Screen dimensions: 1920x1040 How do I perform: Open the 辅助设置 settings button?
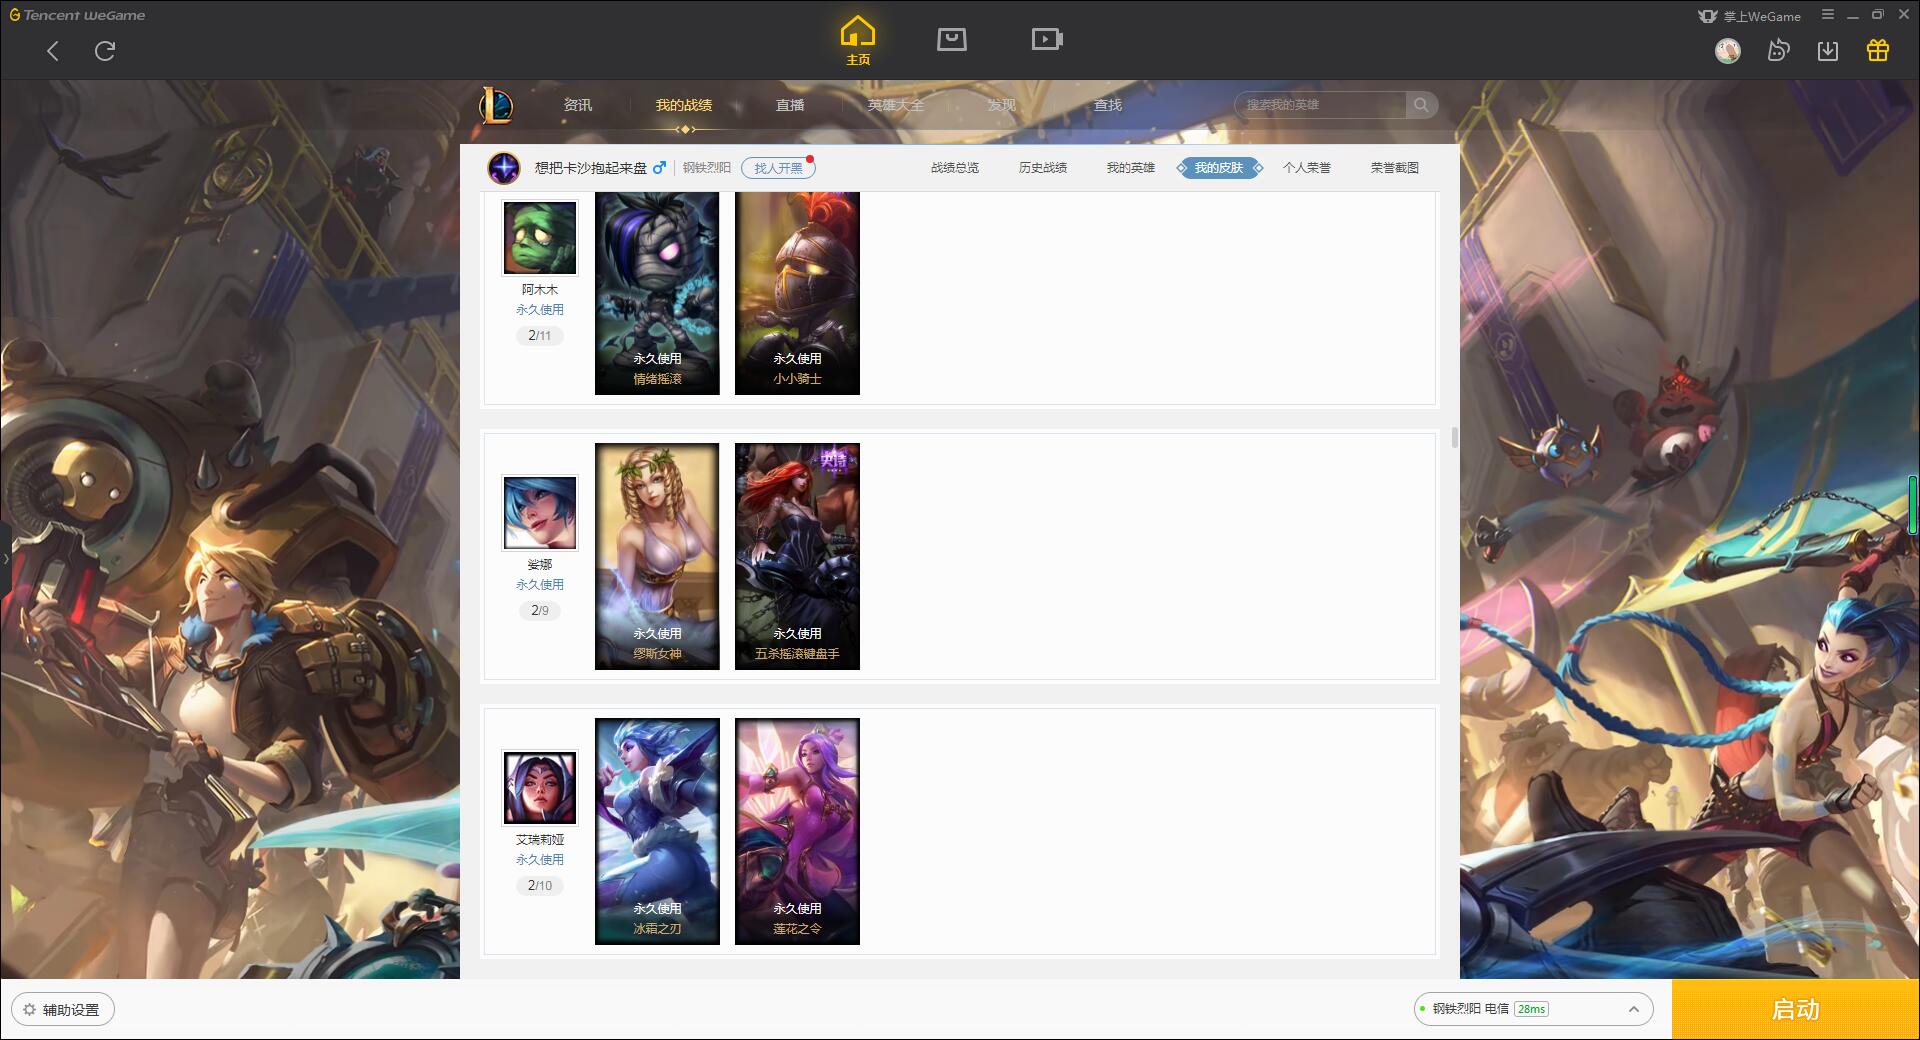[63, 1010]
